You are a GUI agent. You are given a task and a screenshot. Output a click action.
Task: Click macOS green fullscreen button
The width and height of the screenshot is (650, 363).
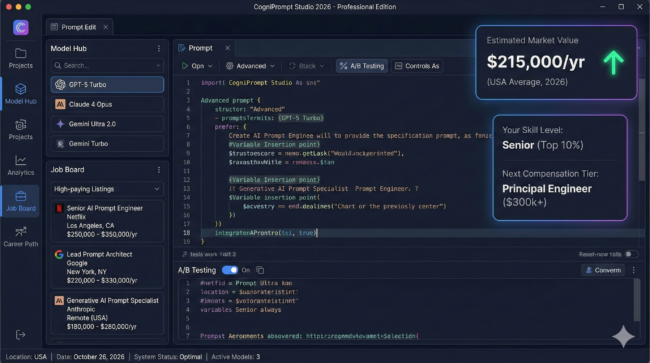28,7
